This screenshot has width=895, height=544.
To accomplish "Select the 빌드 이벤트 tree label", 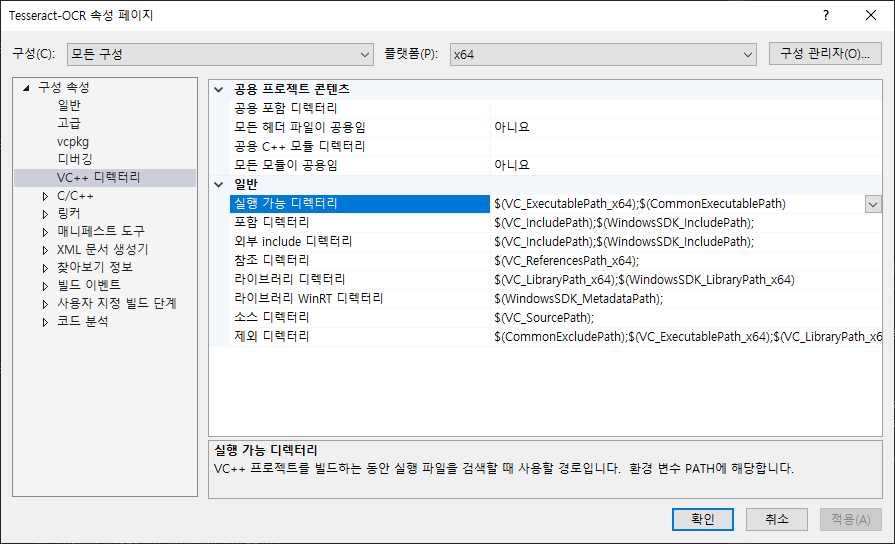I will pyautogui.click(x=89, y=285).
